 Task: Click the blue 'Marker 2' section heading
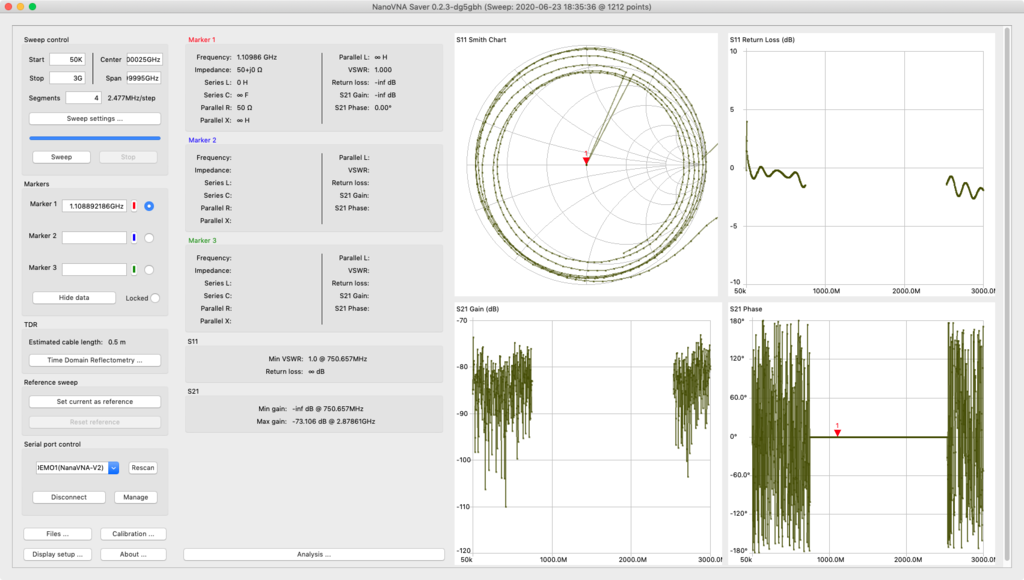pos(202,140)
